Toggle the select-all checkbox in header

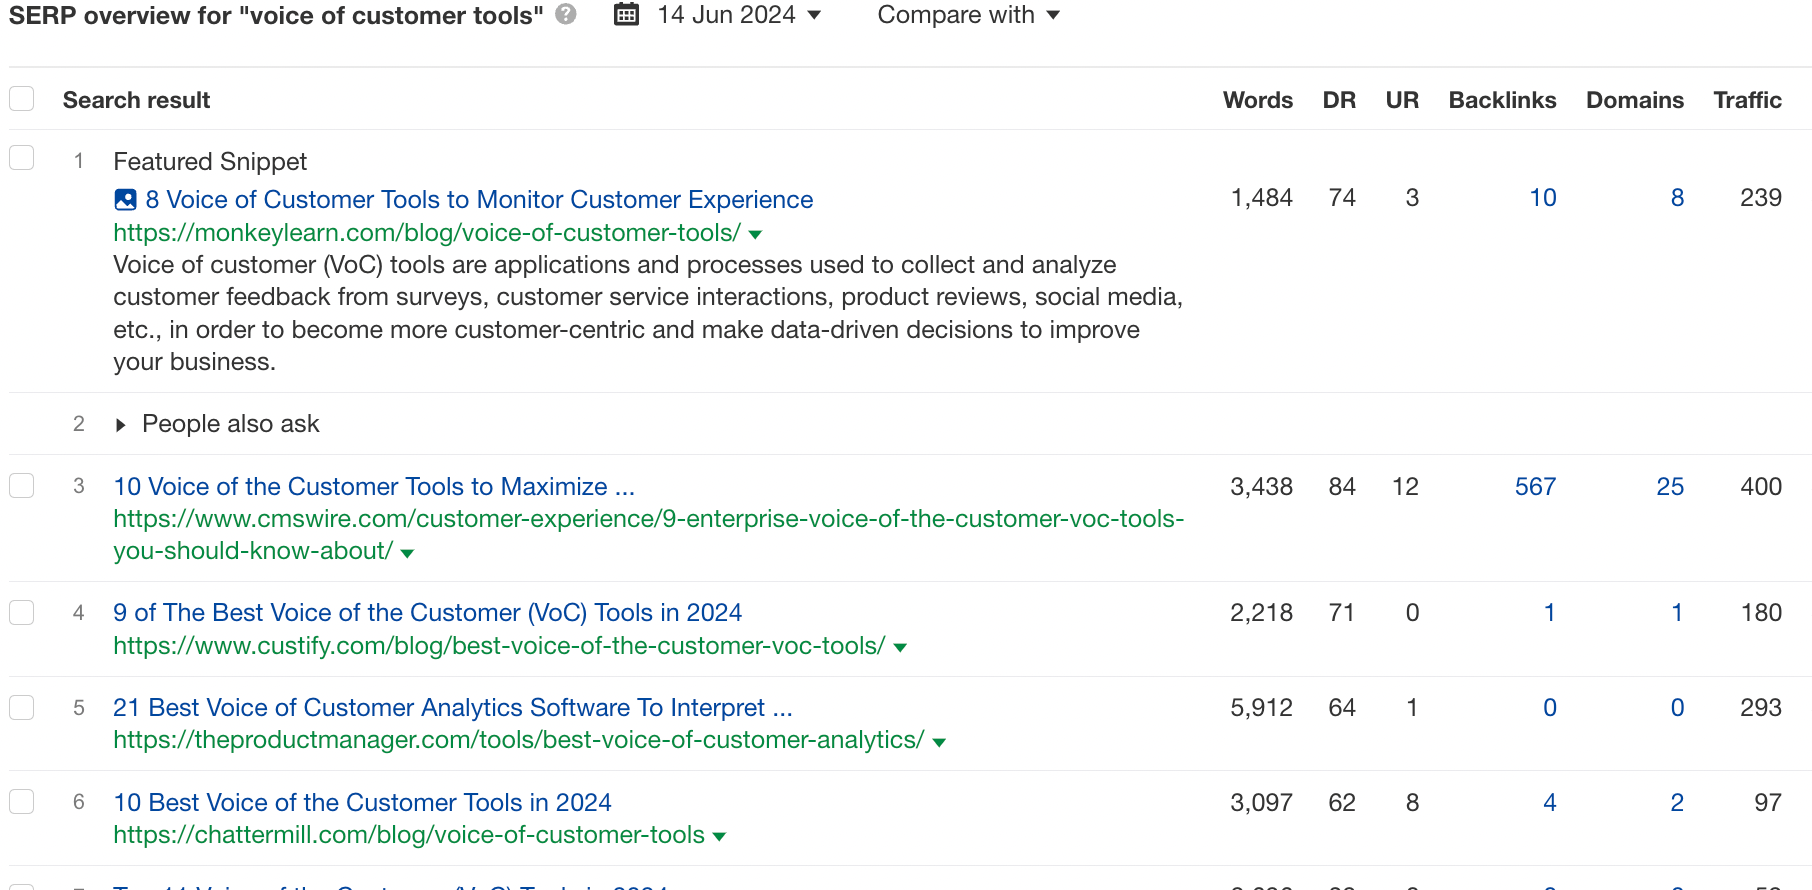22,99
